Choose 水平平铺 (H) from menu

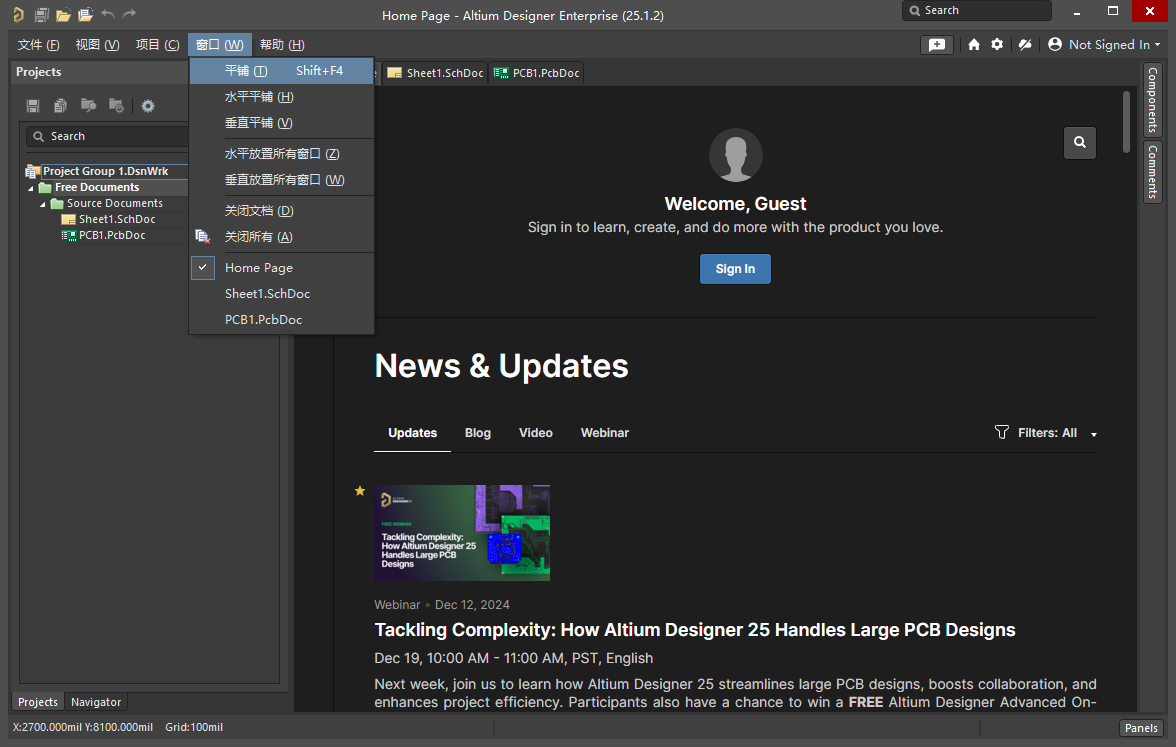pyautogui.click(x=281, y=97)
